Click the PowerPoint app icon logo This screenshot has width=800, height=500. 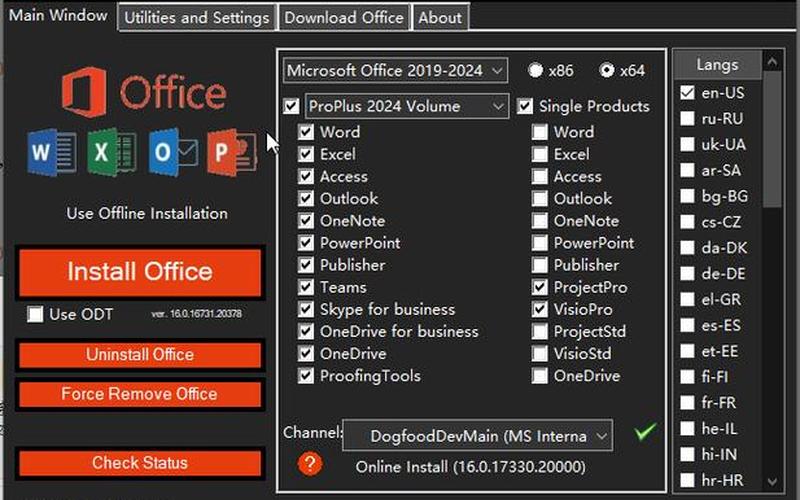[x=232, y=152]
